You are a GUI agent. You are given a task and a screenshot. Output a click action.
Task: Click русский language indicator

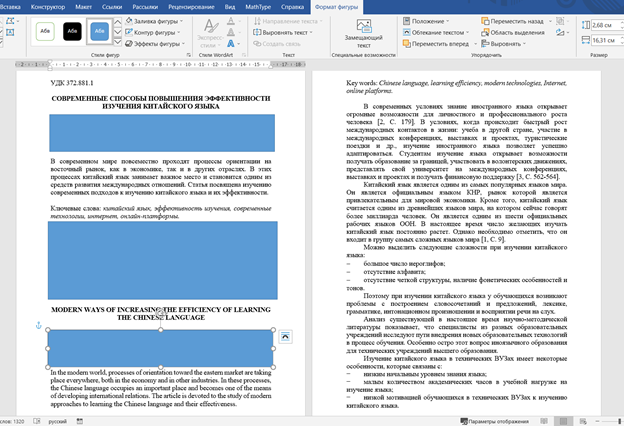click(57, 421)
